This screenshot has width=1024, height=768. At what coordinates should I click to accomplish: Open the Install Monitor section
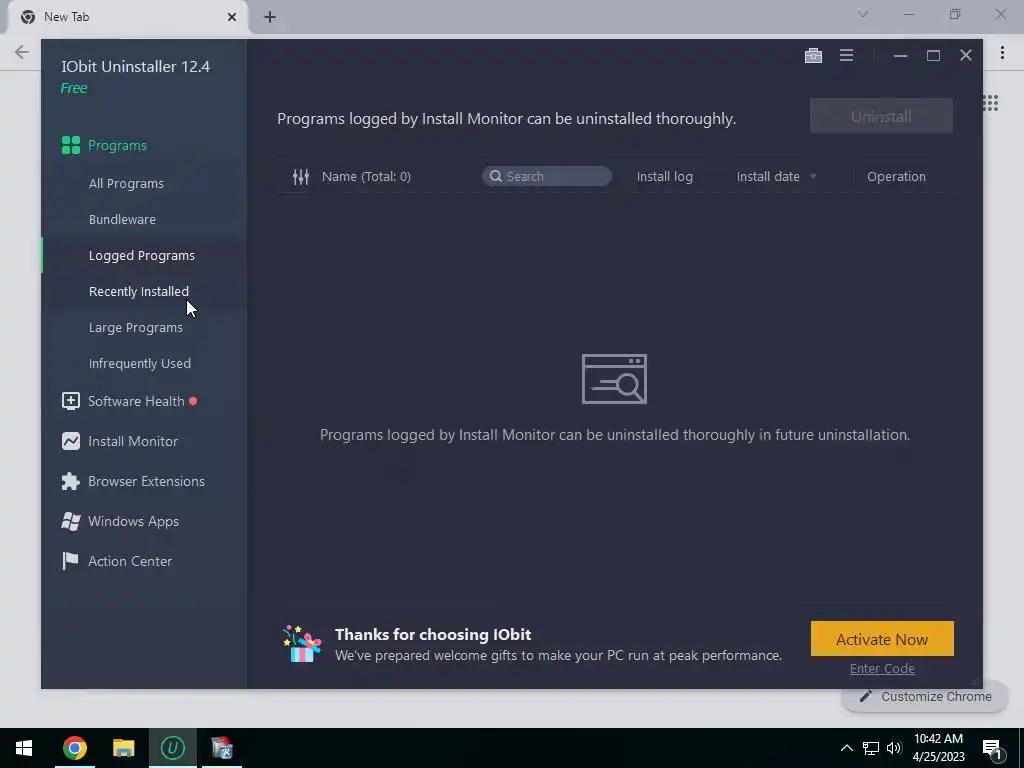pos(133,441)
